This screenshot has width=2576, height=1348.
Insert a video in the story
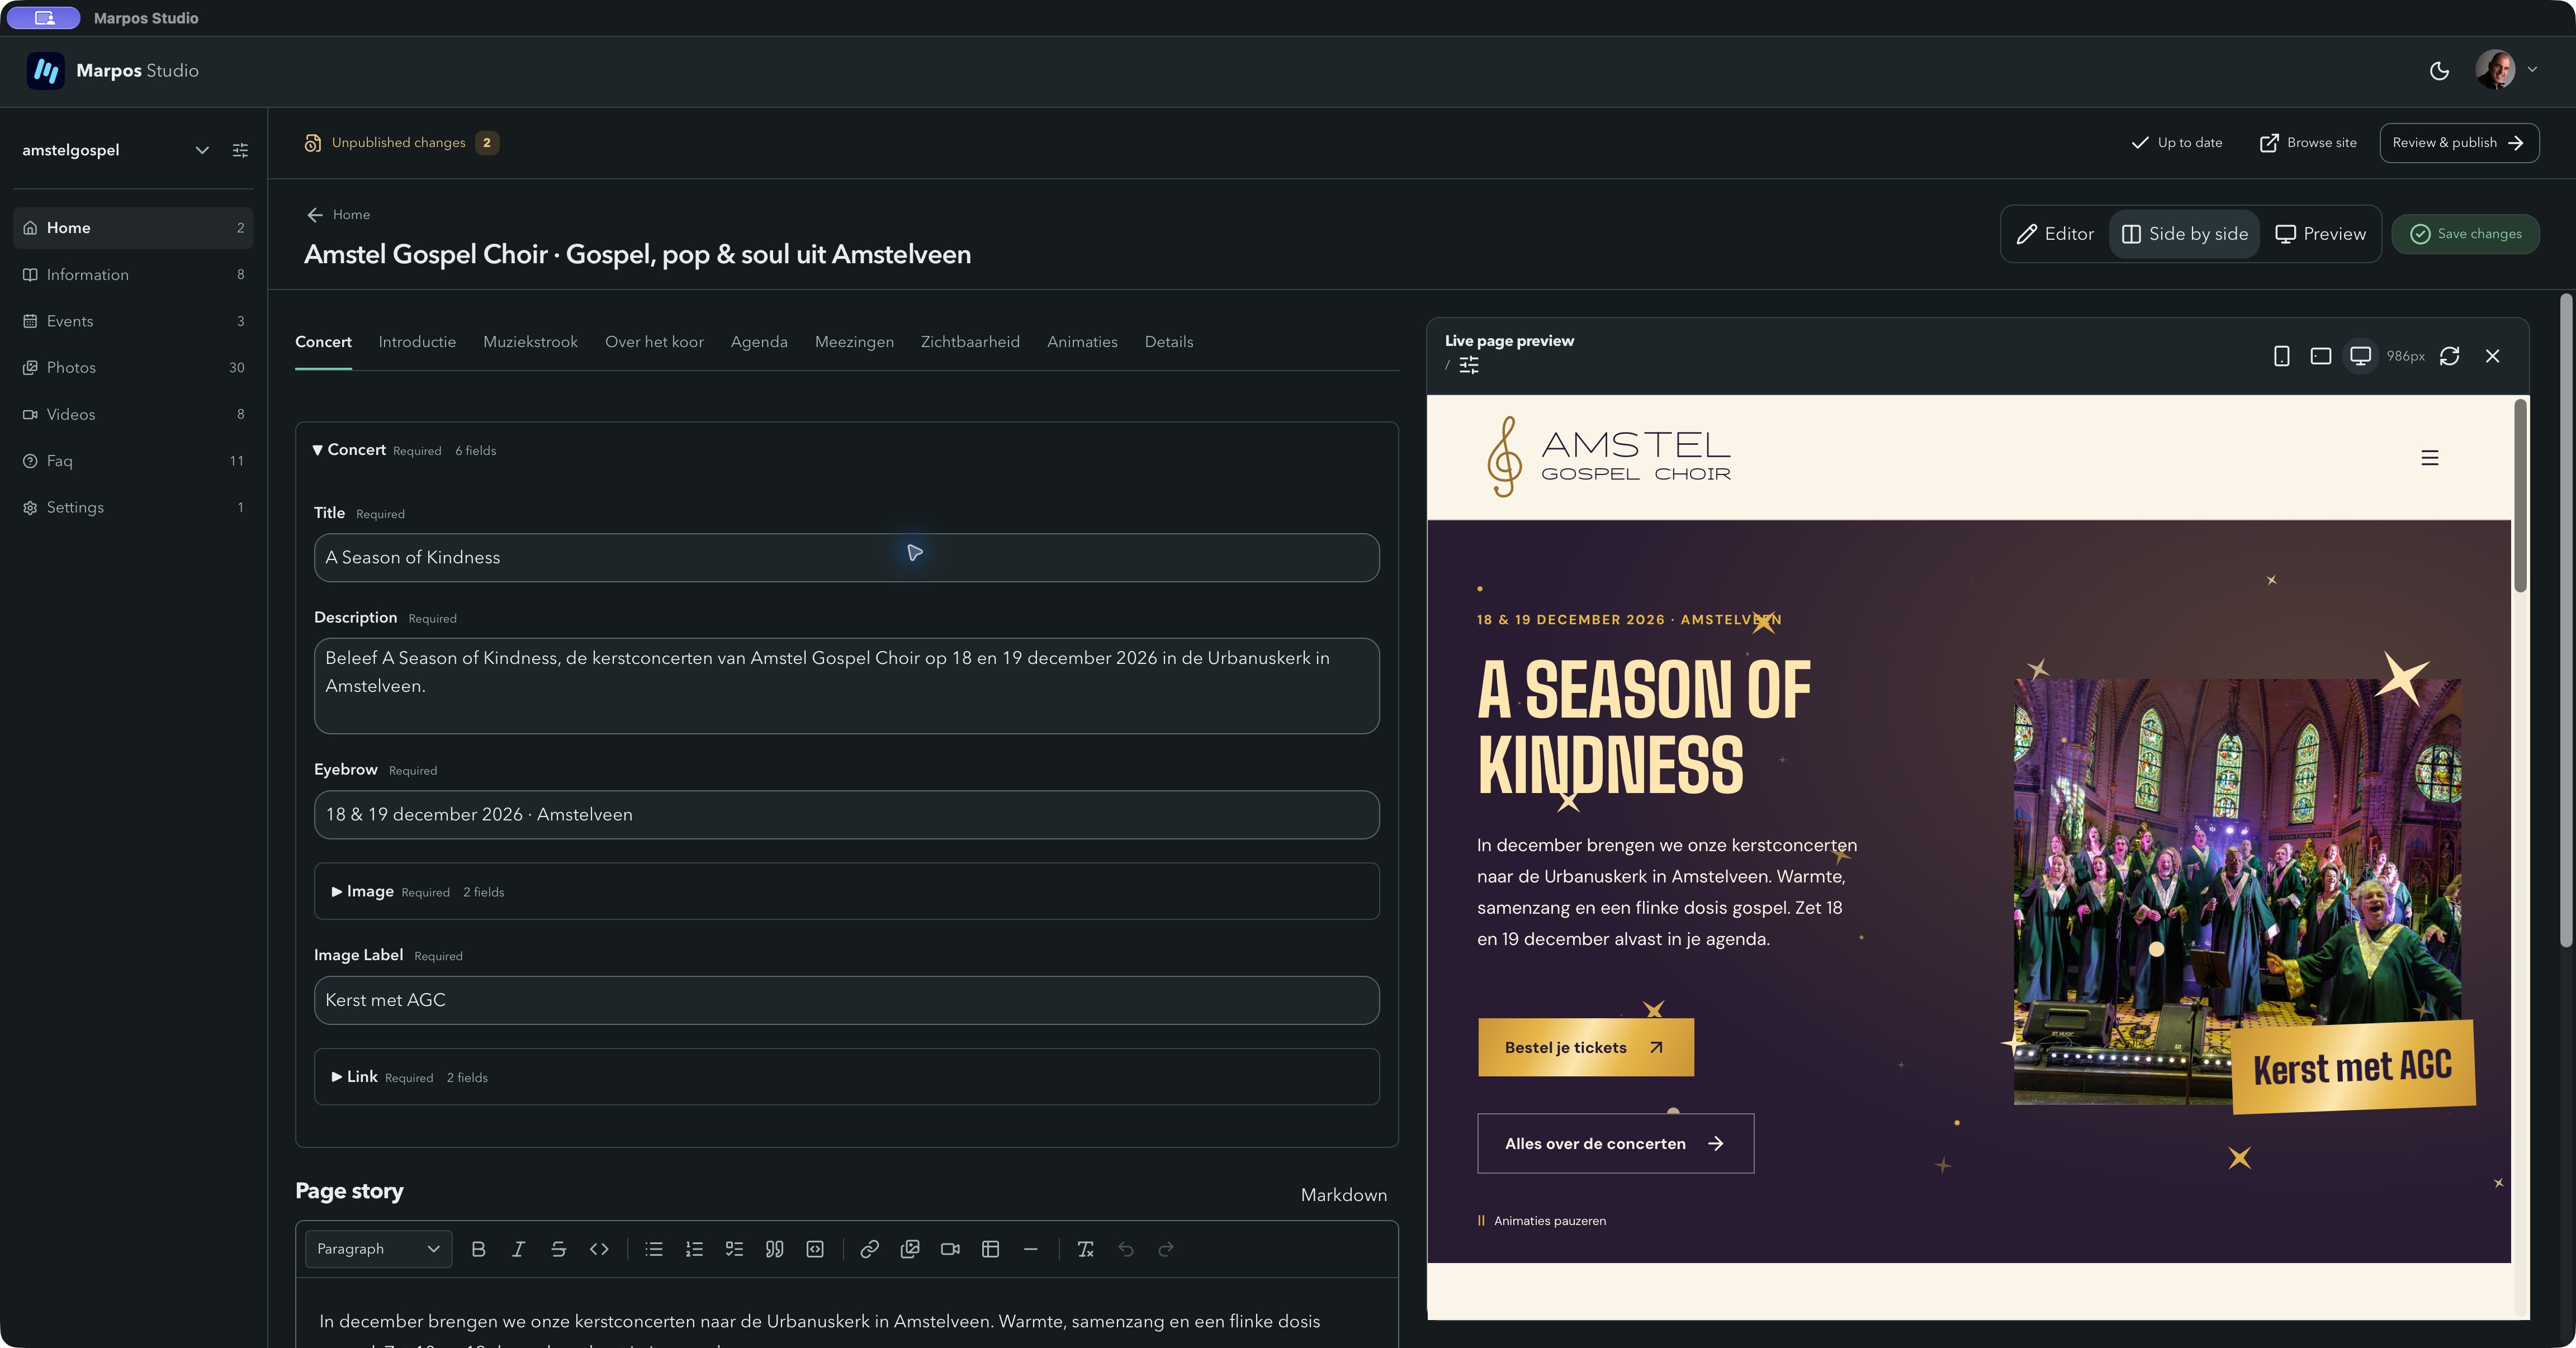point(950,1249)
